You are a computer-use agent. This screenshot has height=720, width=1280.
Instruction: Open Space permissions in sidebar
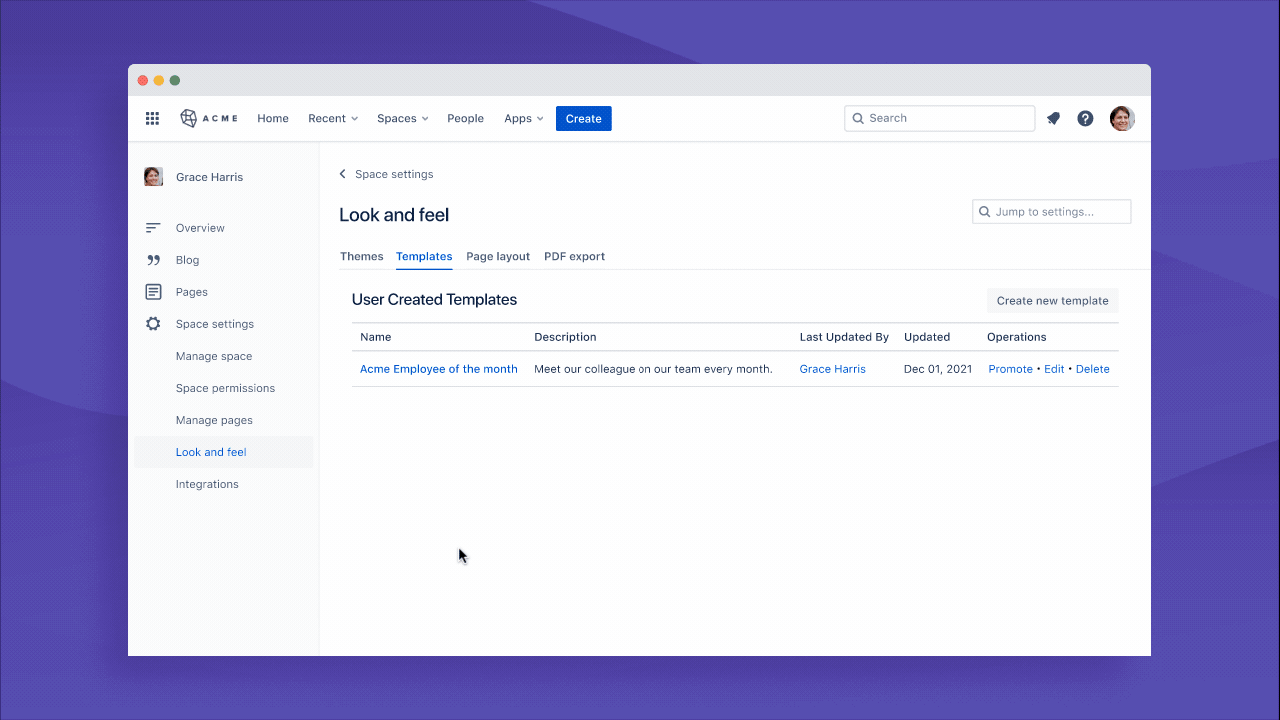(225, 388)
